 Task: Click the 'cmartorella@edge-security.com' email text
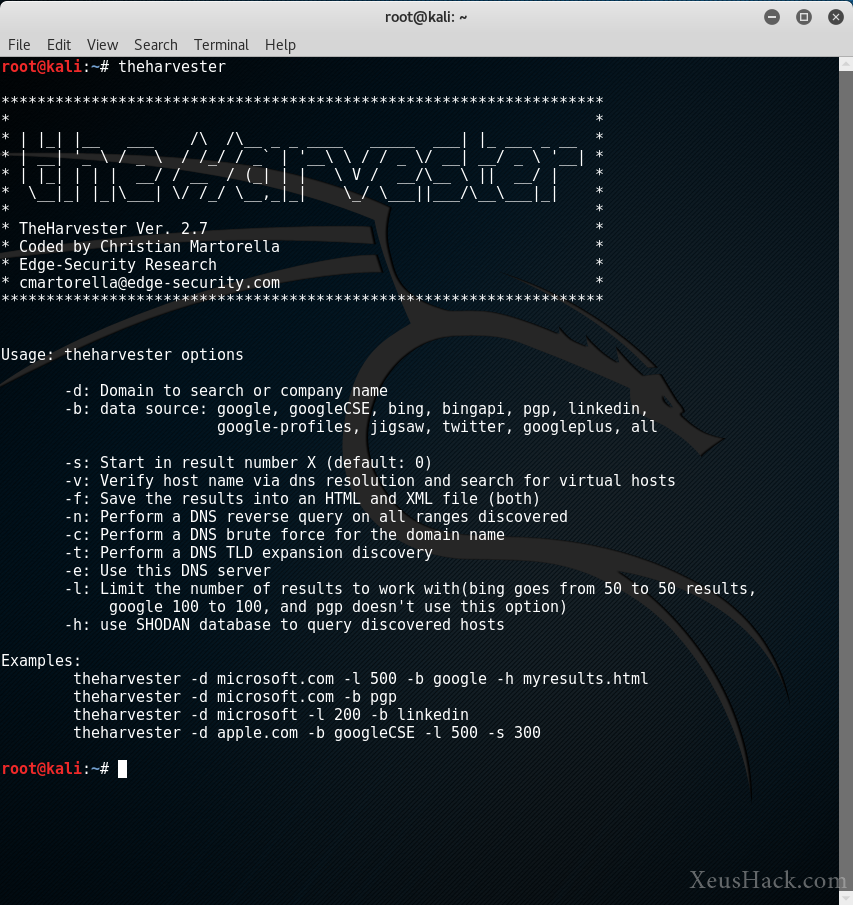coord(149,283)
